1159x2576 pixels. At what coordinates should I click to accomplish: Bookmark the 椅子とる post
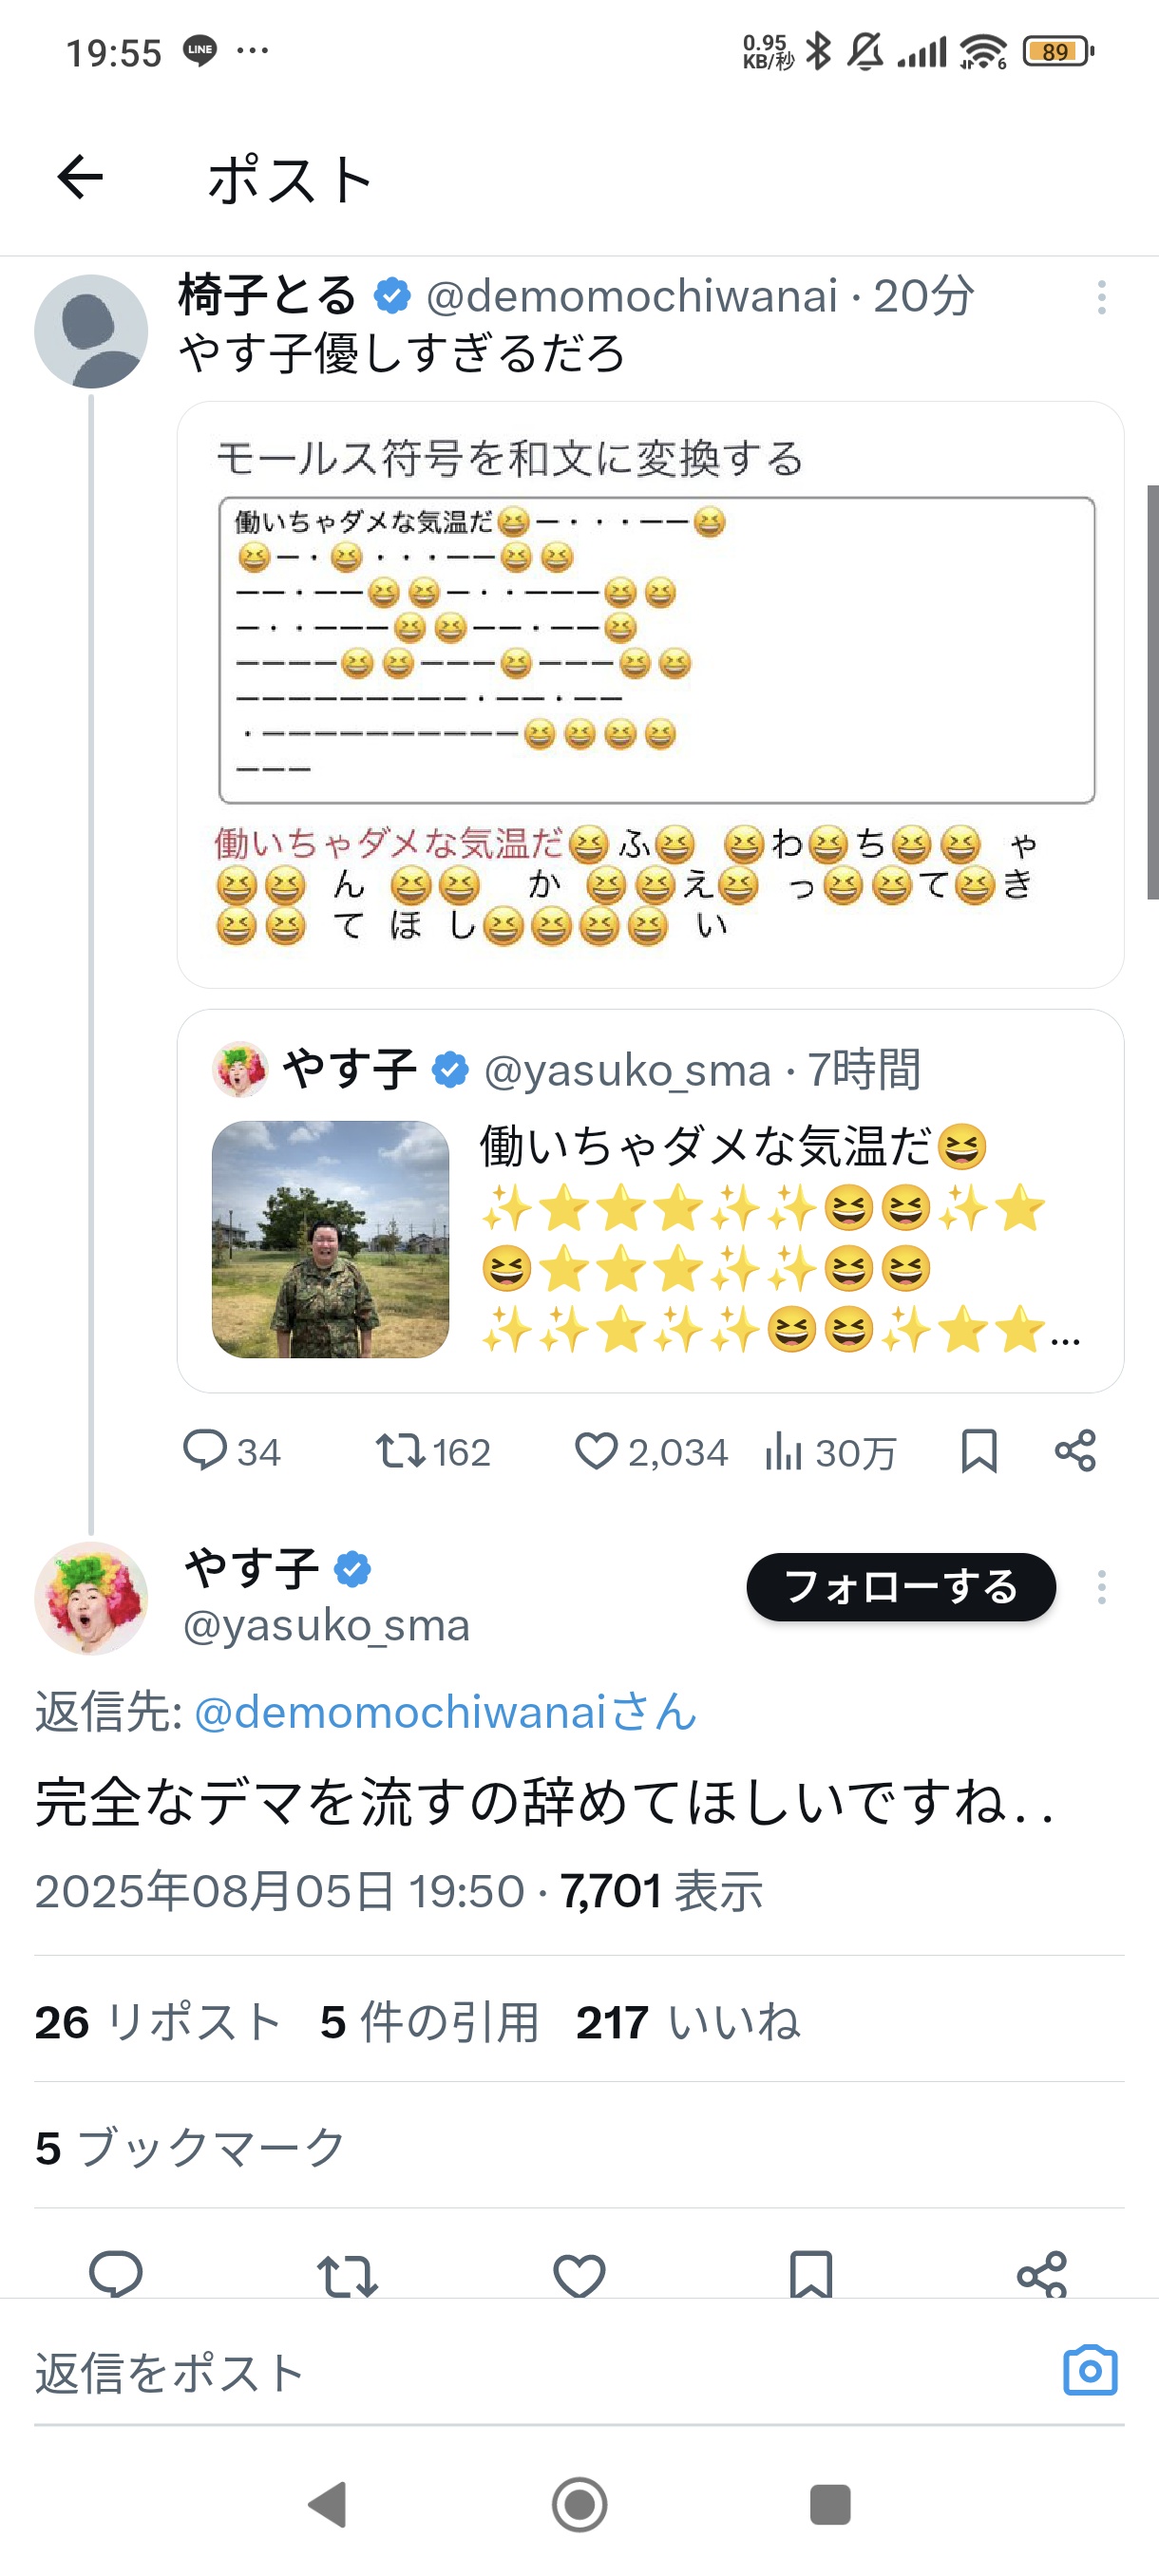978,1451
